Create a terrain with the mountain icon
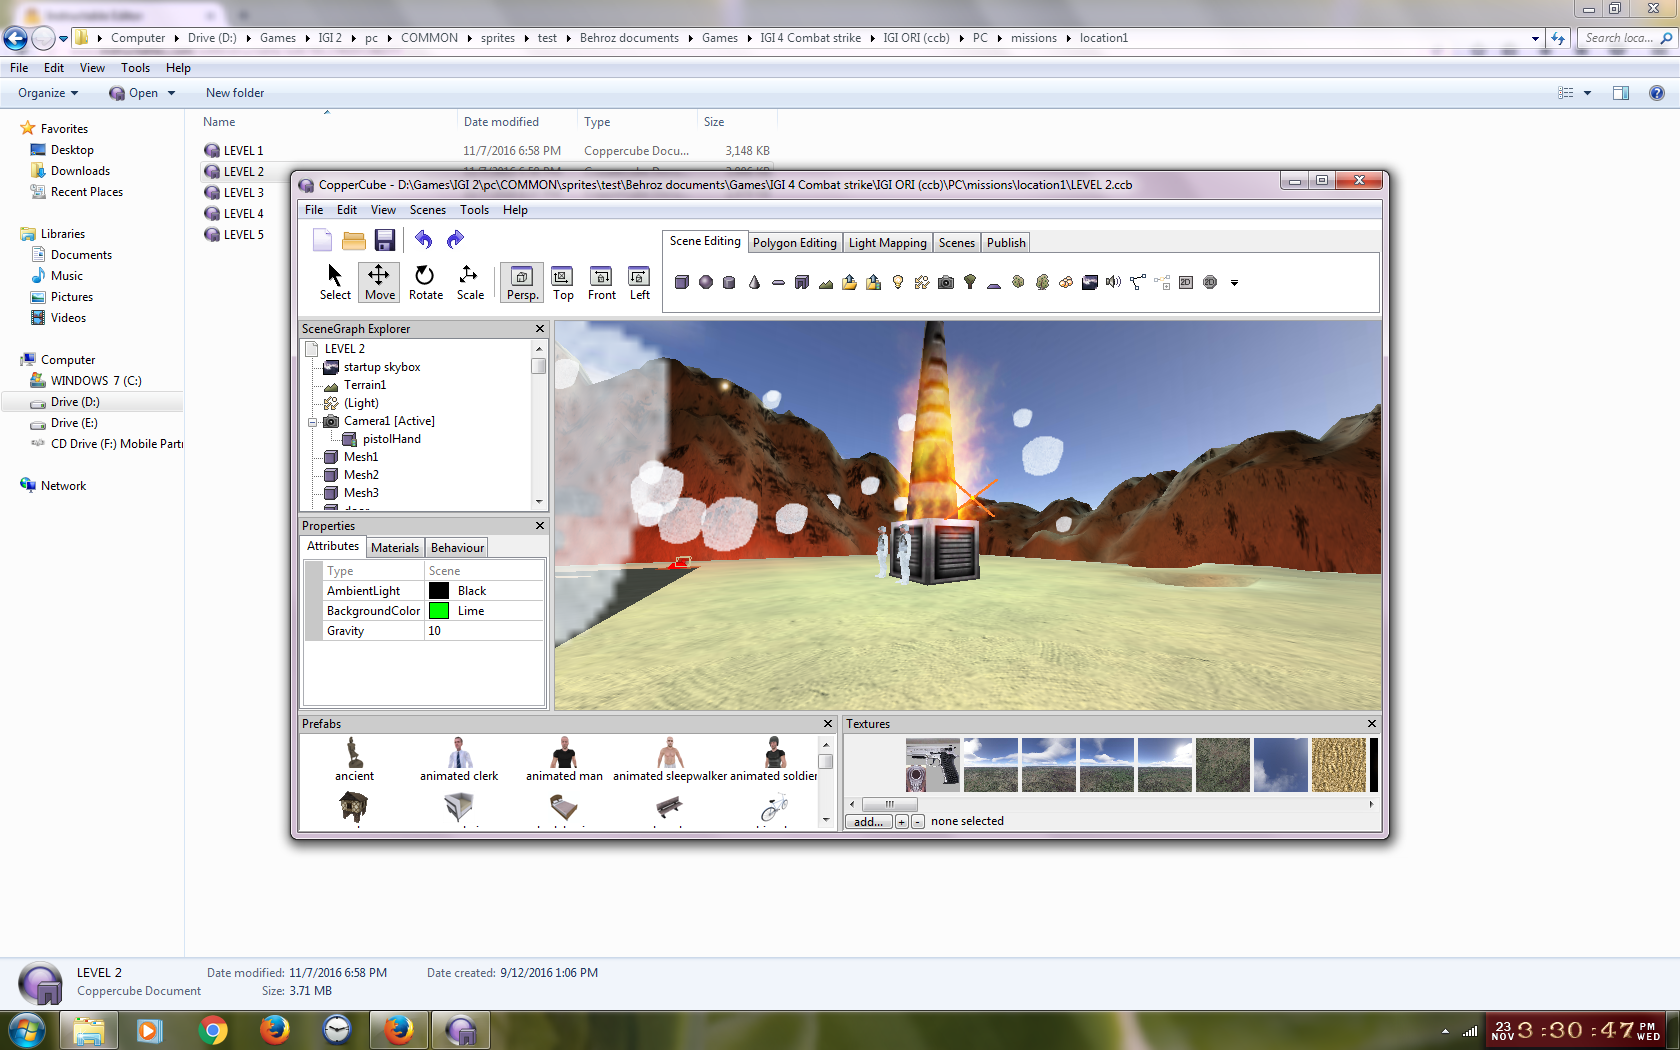 [826, 283]
